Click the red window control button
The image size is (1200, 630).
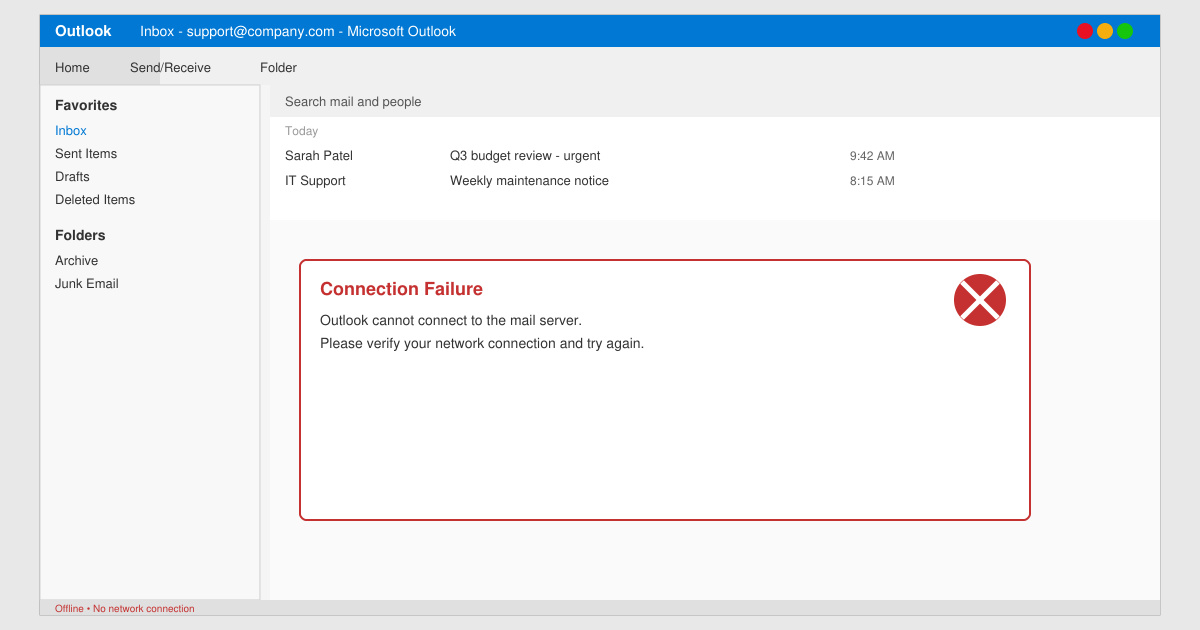(x=1085, y=31)
